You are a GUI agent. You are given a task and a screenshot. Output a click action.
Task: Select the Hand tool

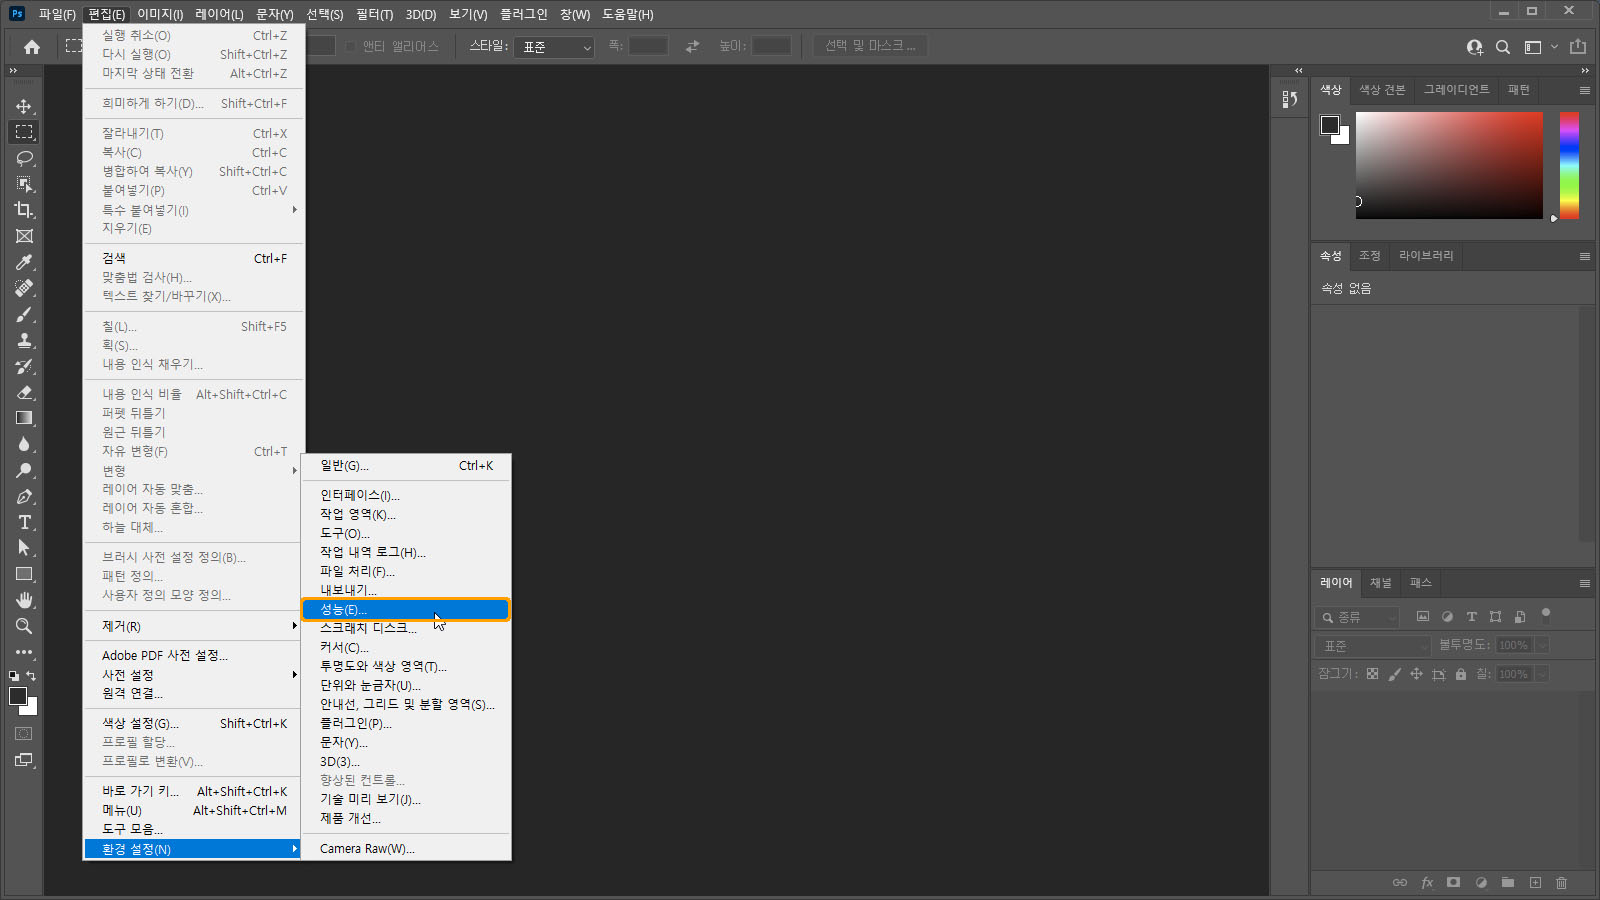coord(24,600)
